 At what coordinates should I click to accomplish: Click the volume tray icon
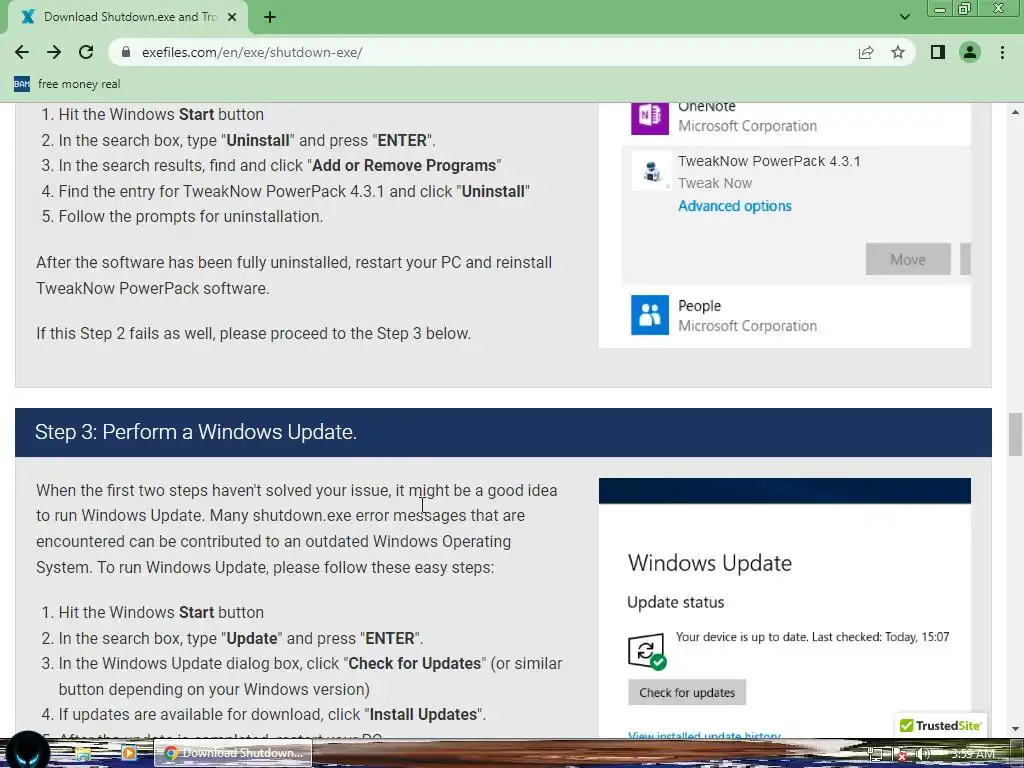pos(923,754)
